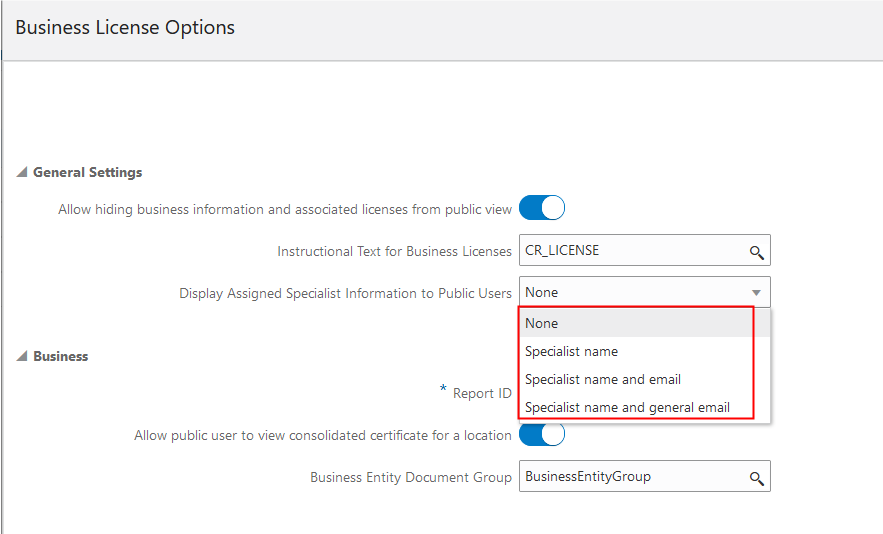Toggle consolidated certificate view for a location
Image resolution: width=883 pixels, height=534 pixels.
coord(542,434)
